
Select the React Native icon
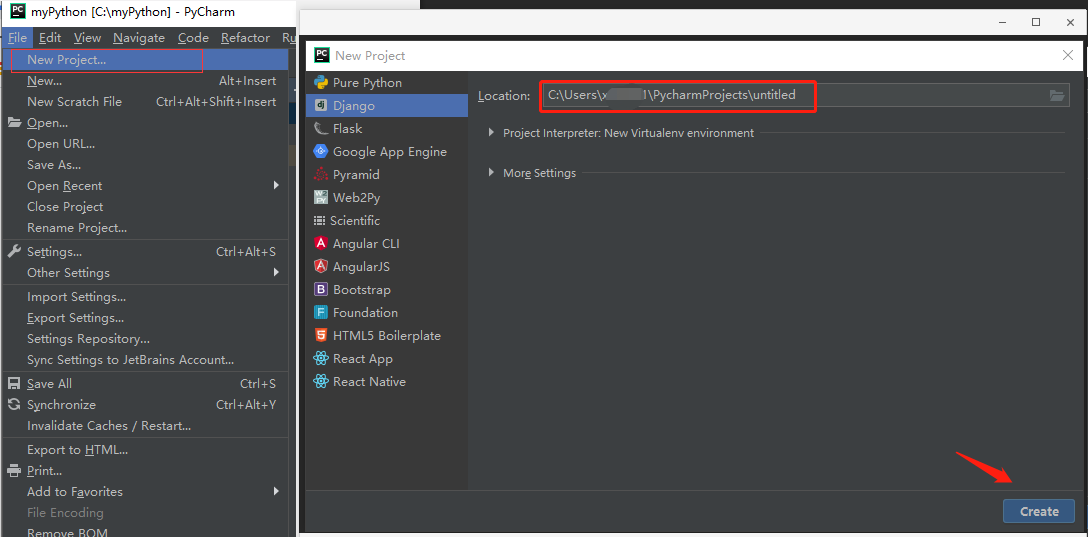(321, 382)
